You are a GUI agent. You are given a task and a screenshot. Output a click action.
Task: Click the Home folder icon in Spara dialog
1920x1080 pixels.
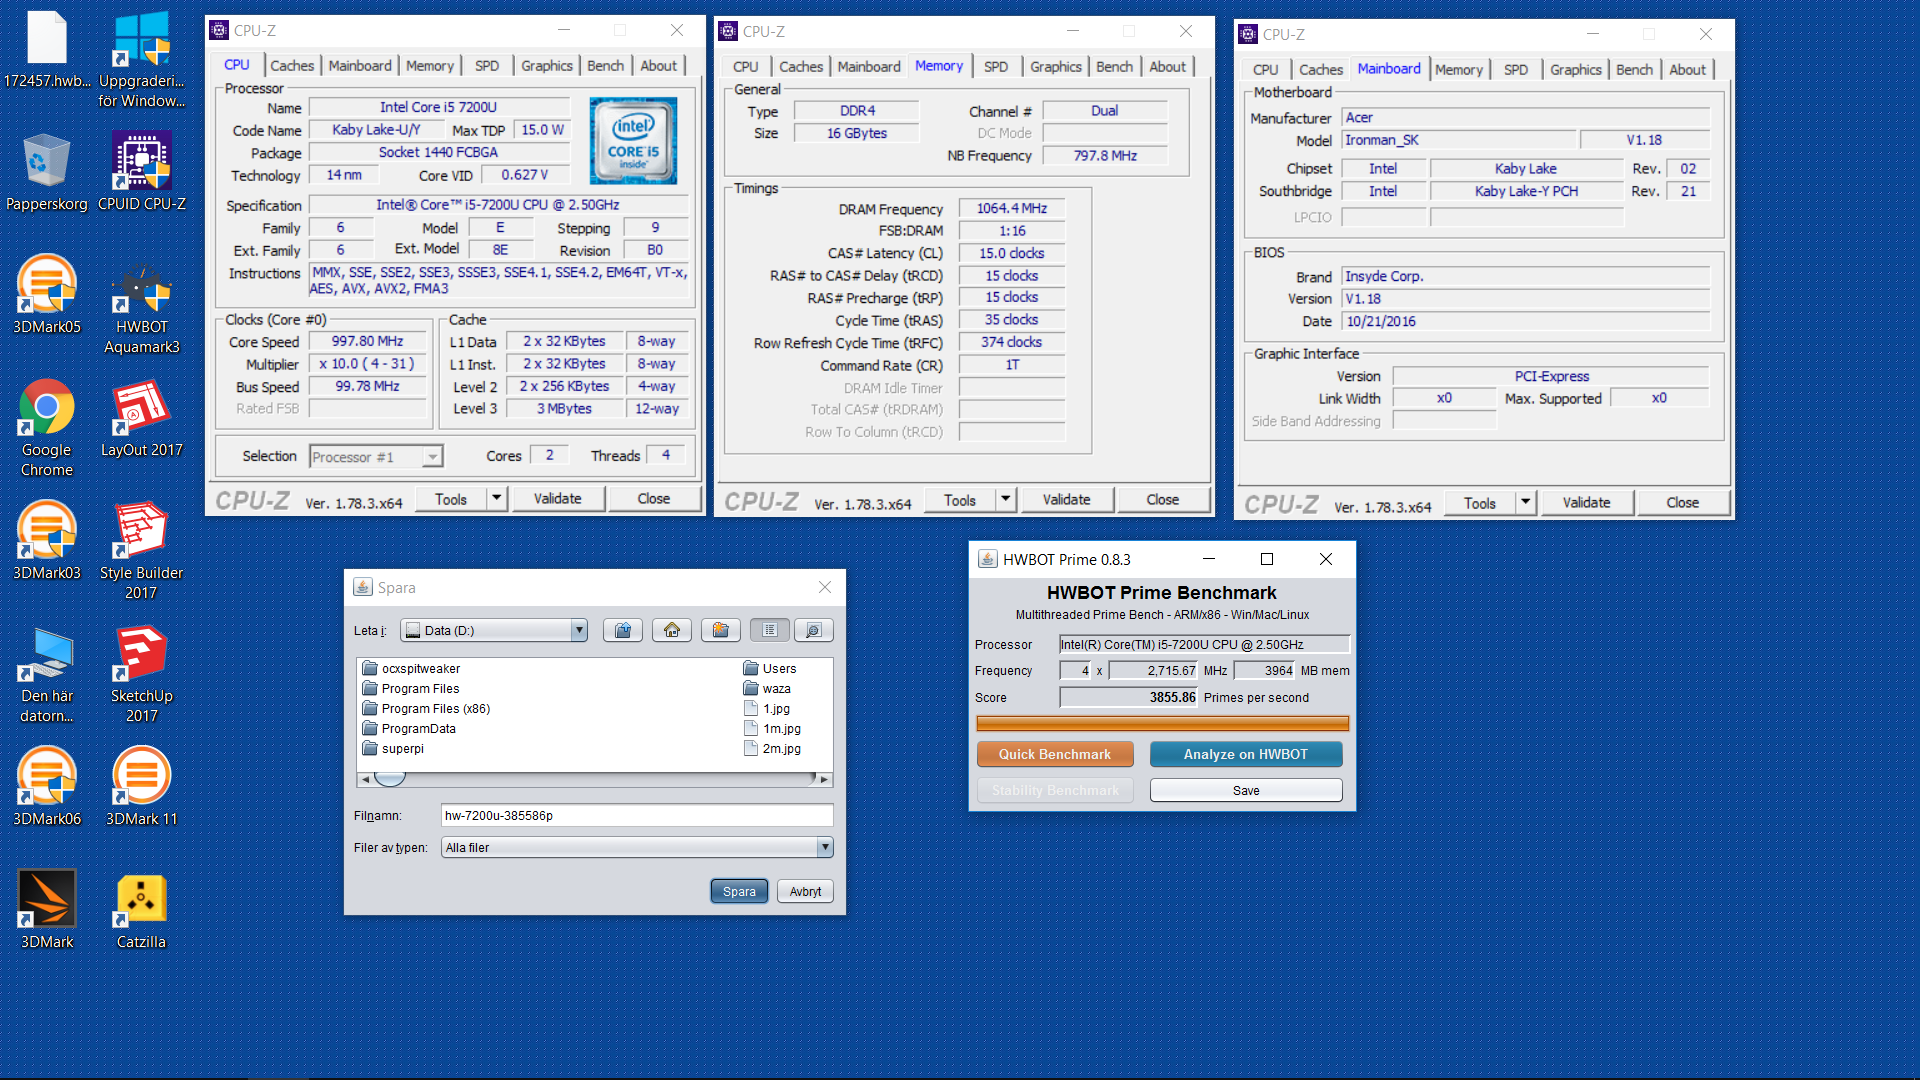pos(672,630)
